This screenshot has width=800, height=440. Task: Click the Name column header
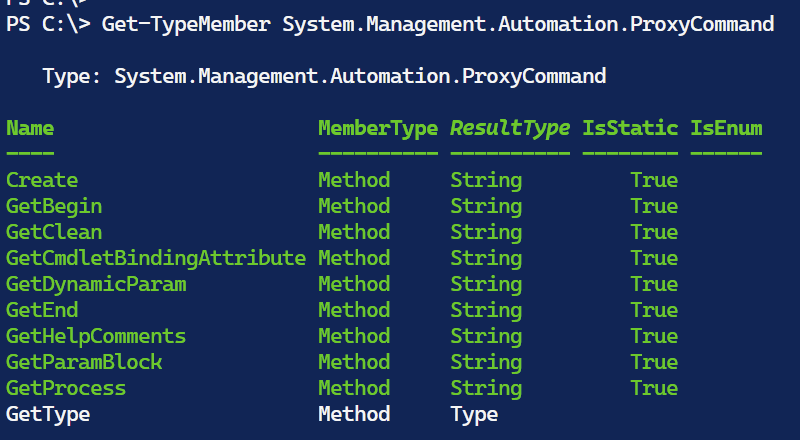click(30, 128)
